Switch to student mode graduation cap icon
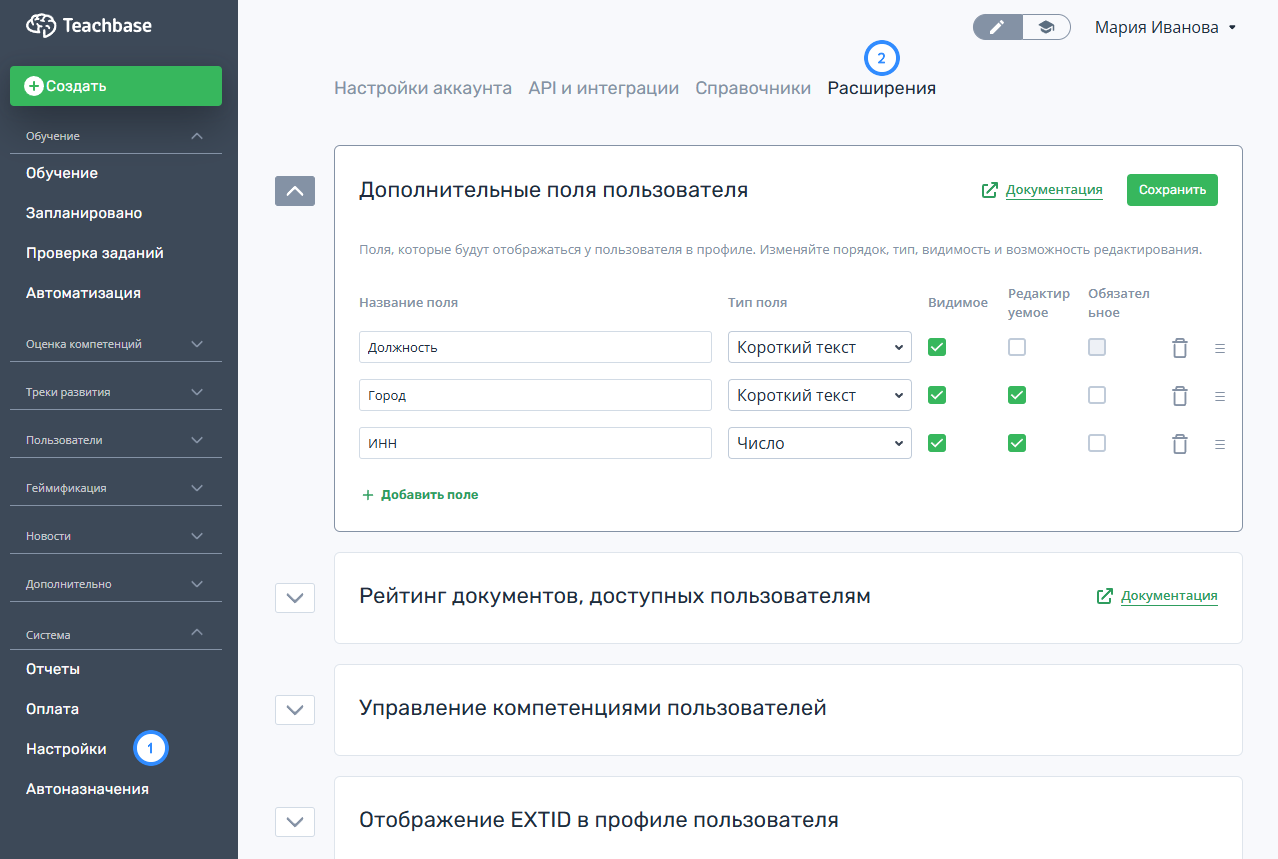The width and height of the screenshot is (1278, 859). tap(1046, 27)
